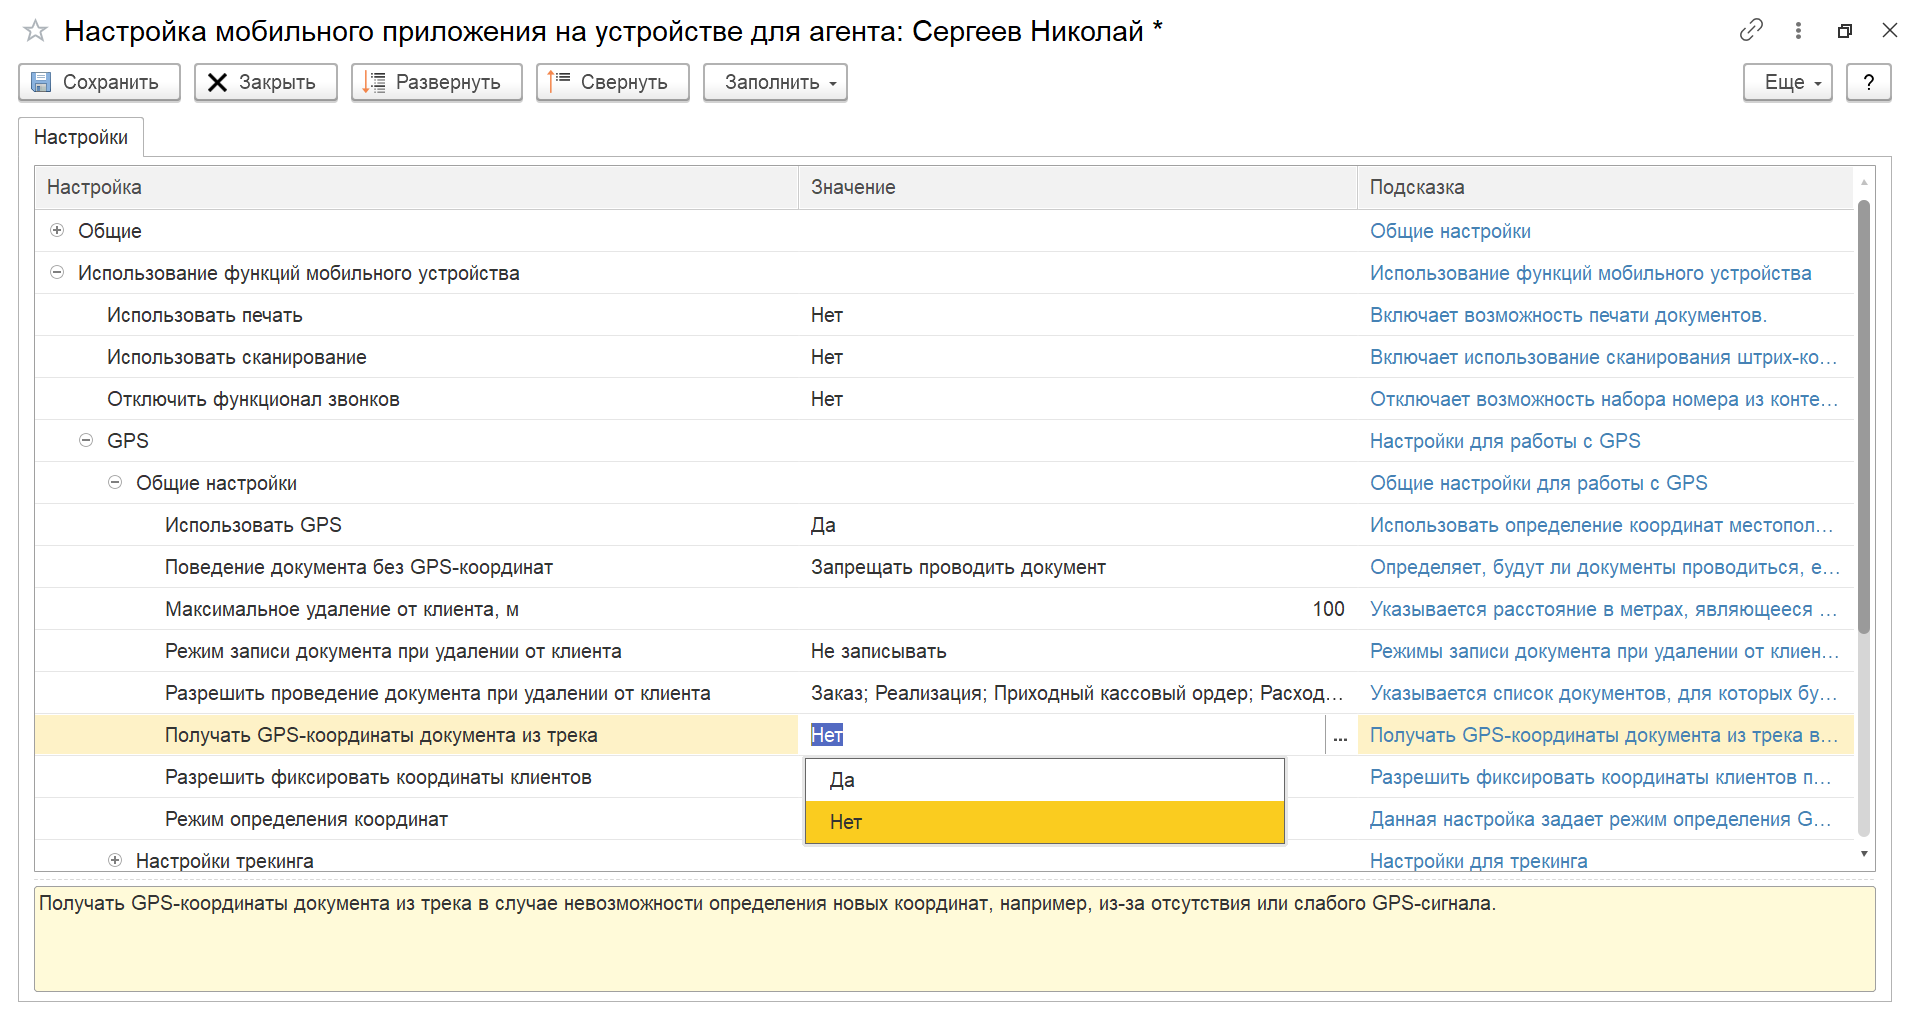1920x1018 pixels.
Task: Open three-dot kebab menu in title bar
Action: click(1798, 30)
